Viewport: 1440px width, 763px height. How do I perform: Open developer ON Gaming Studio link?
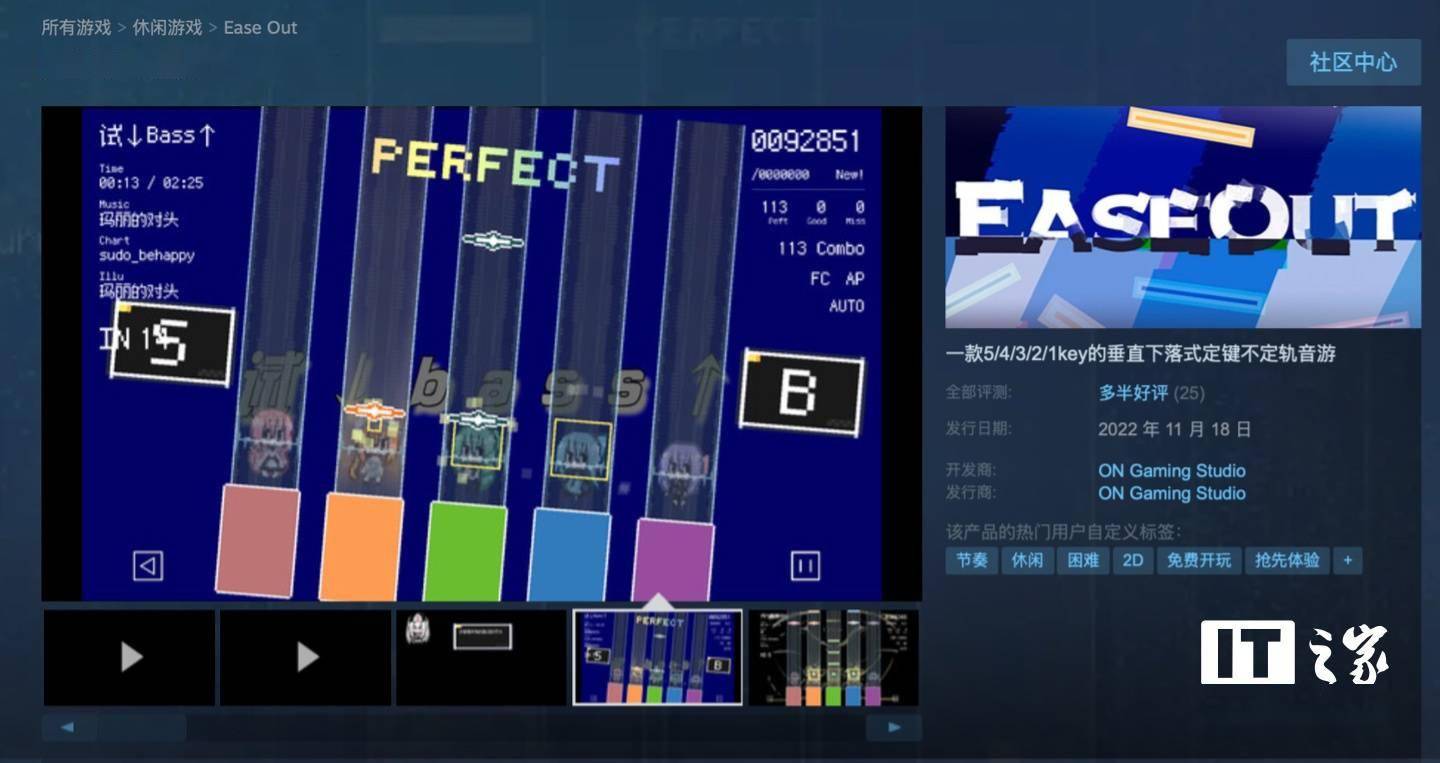[1172, 470]
